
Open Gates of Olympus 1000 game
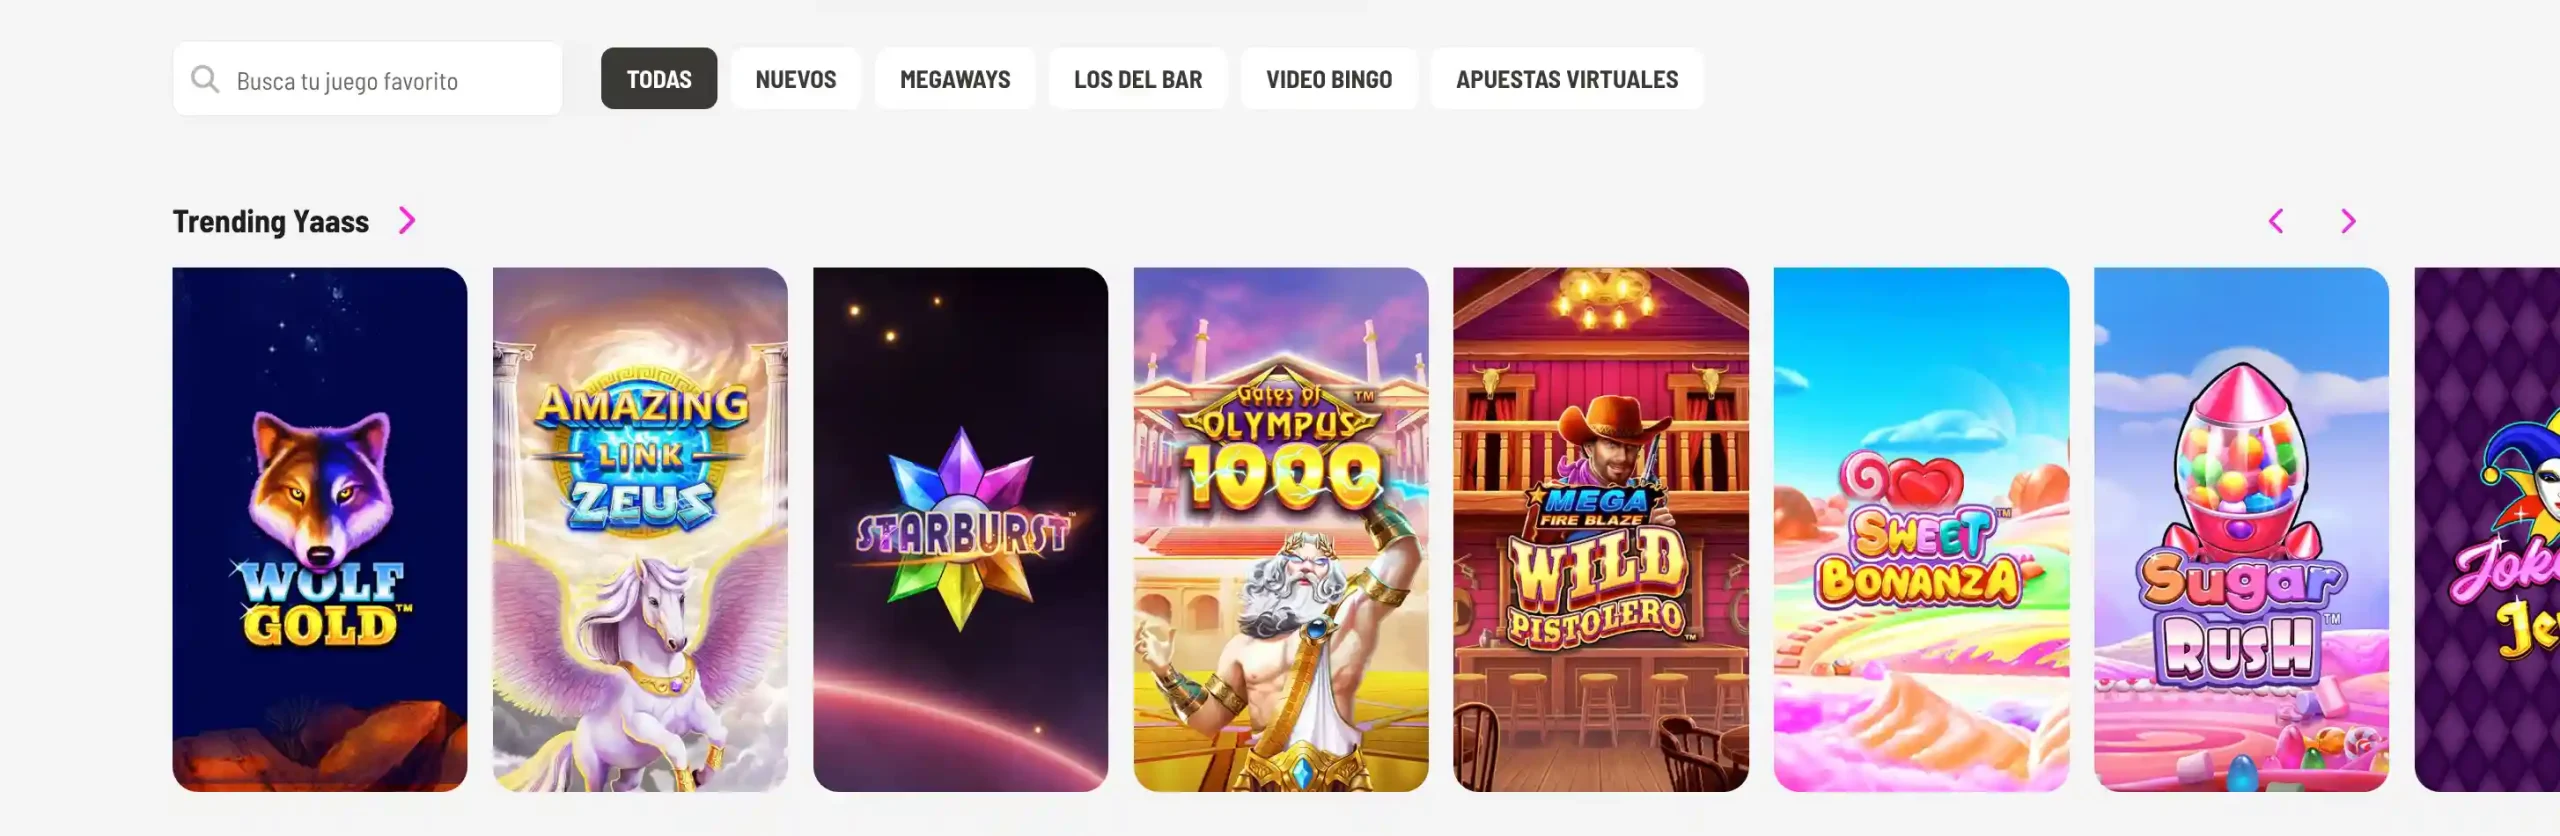[x=1281, y=529]
